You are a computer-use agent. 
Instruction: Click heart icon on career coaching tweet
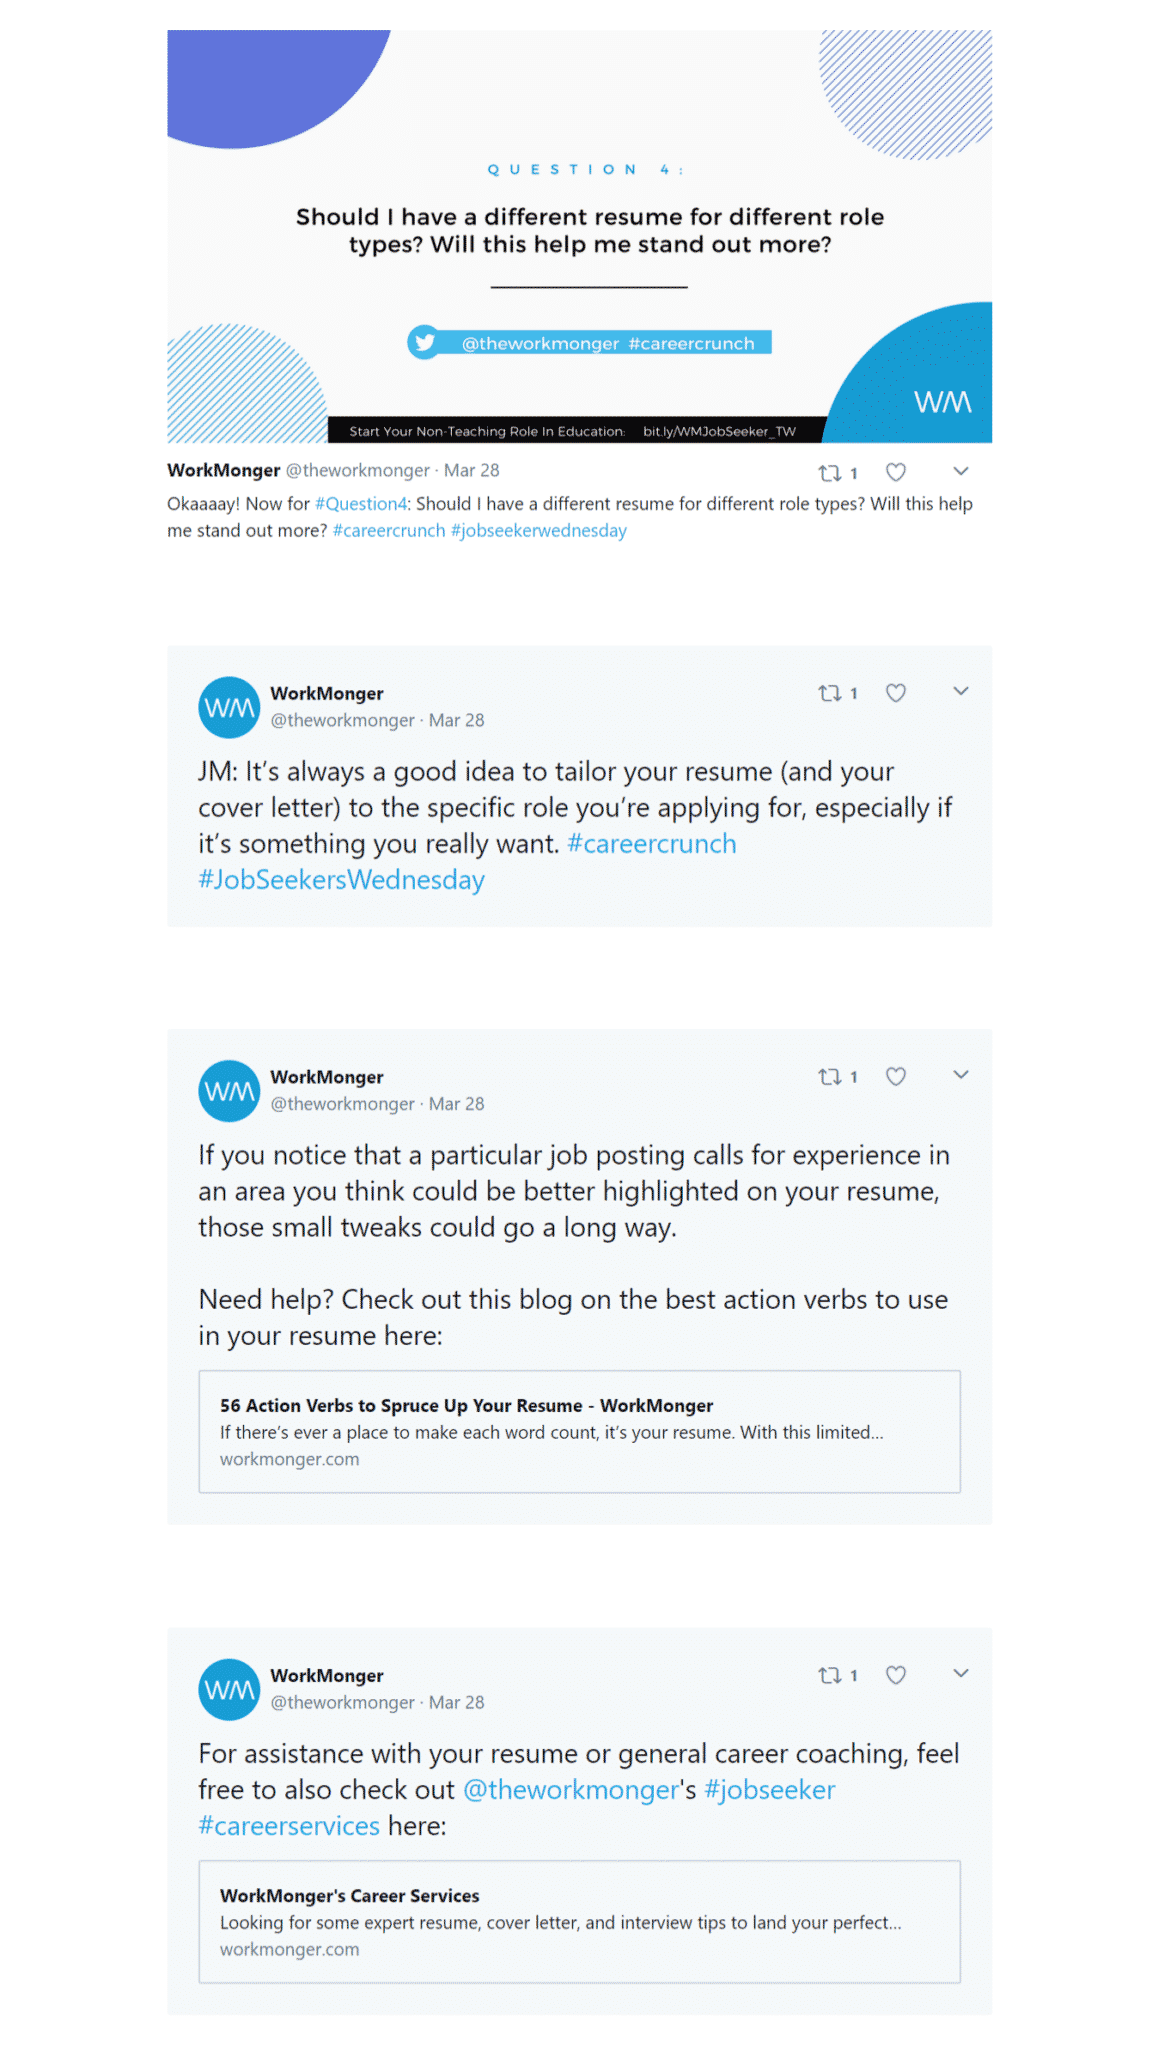coord(896,1675)
